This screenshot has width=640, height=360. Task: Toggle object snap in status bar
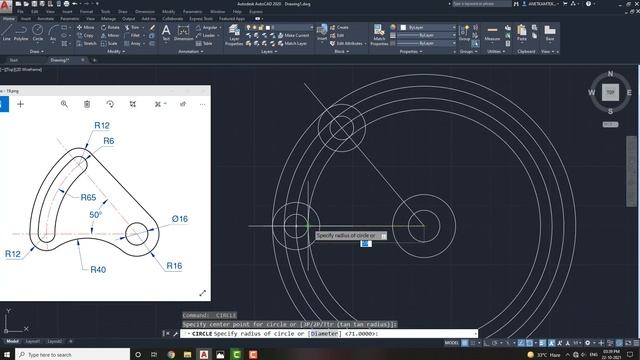(529, 343)
